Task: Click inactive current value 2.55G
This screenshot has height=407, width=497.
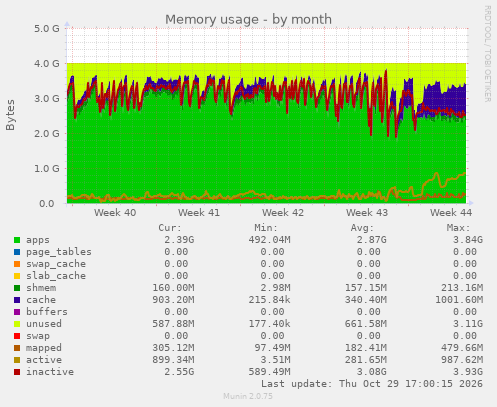Action: 179,372
